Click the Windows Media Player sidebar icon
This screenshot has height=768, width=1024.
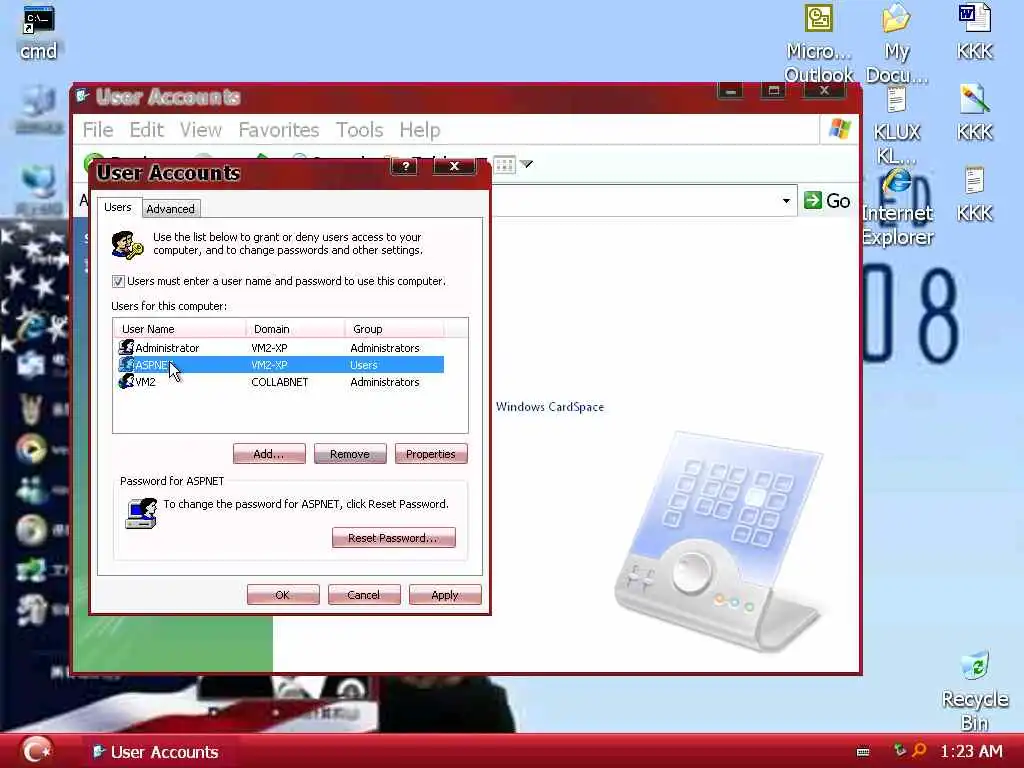pos(31,448)
